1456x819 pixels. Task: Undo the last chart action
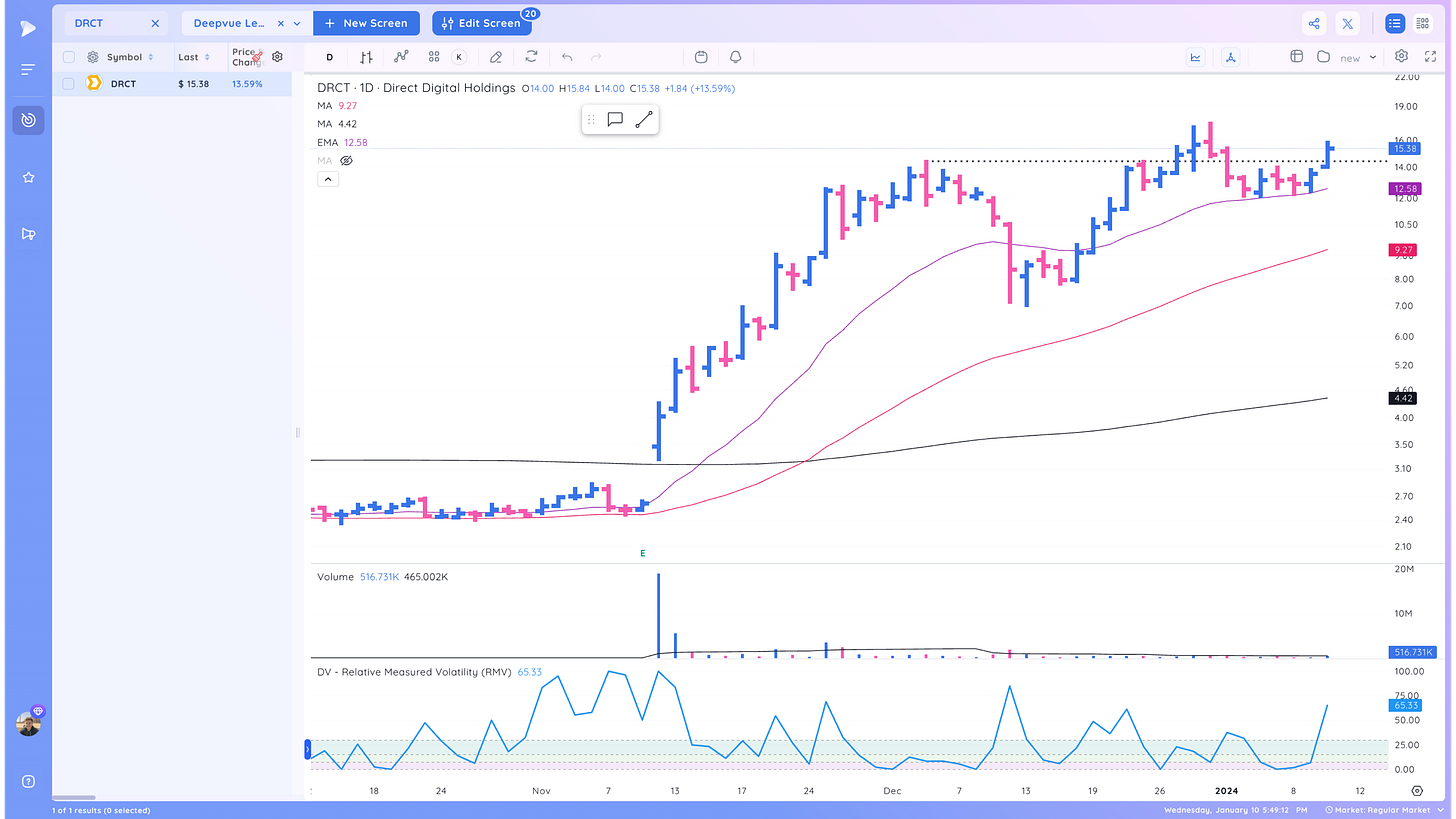point(567,57)
